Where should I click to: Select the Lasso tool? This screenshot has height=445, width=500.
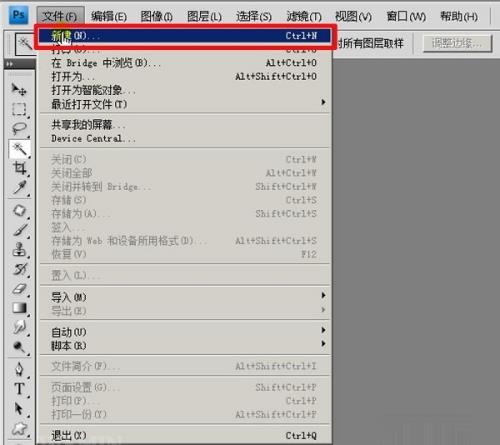point(19,128)
